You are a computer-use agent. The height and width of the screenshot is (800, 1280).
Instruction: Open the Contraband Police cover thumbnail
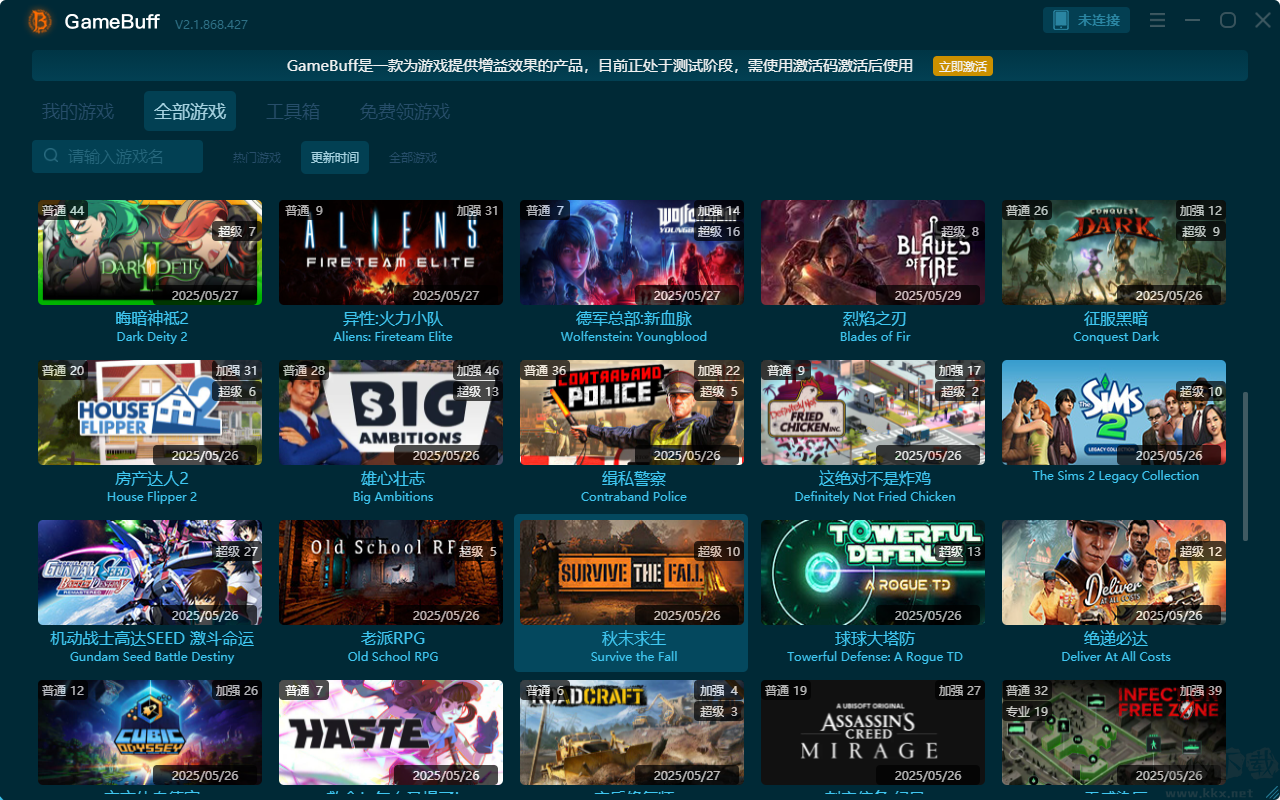(632, 412)
